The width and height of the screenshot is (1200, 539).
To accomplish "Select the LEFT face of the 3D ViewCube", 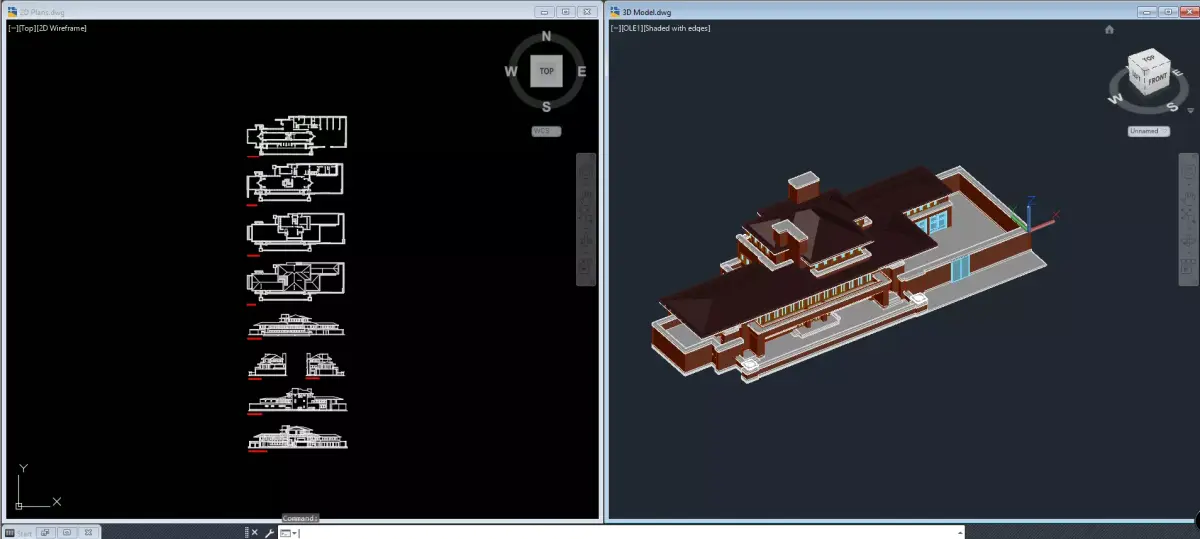I will pyautogui.click(x=1135, y=76).
